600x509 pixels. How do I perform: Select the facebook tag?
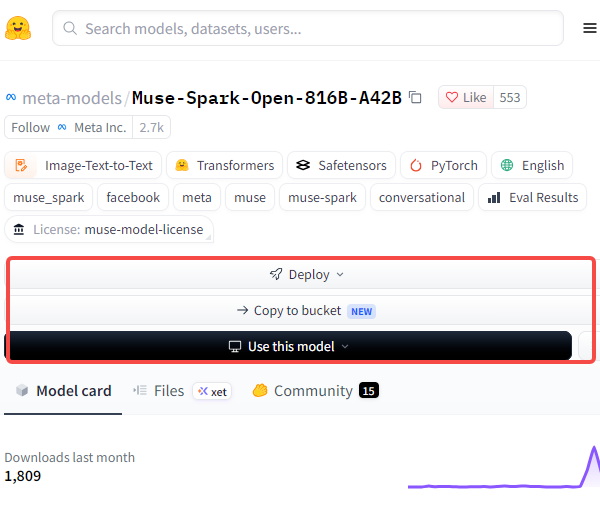(133, 197)
